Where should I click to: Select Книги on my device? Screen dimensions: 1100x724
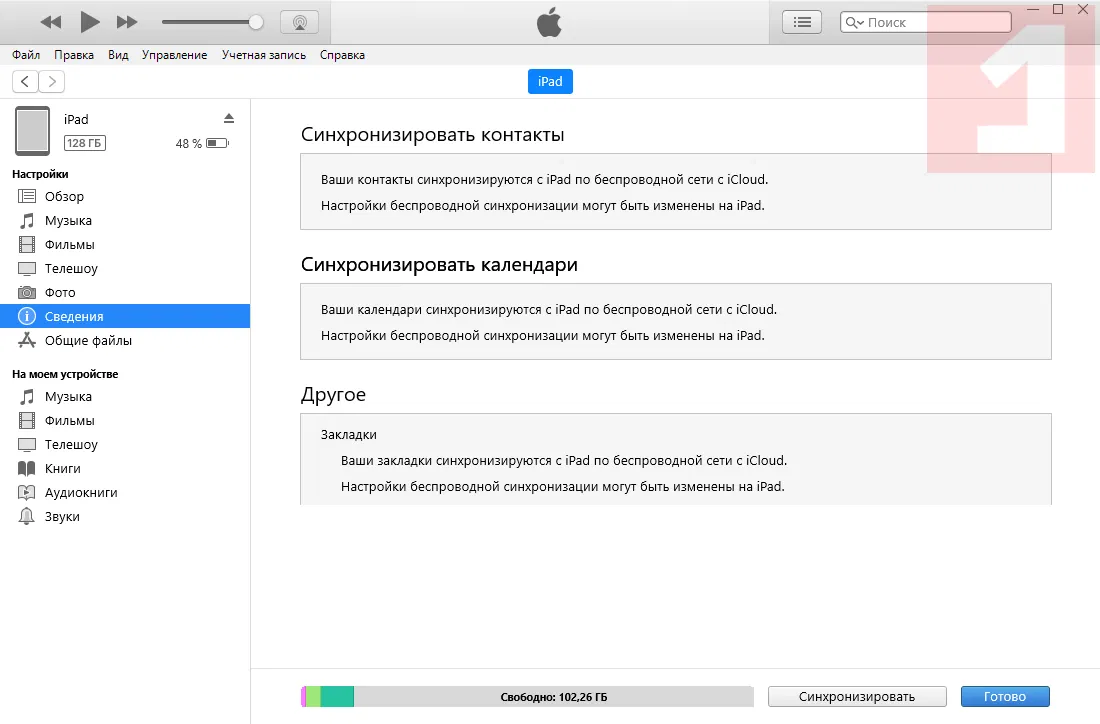(x=62, y=469)
